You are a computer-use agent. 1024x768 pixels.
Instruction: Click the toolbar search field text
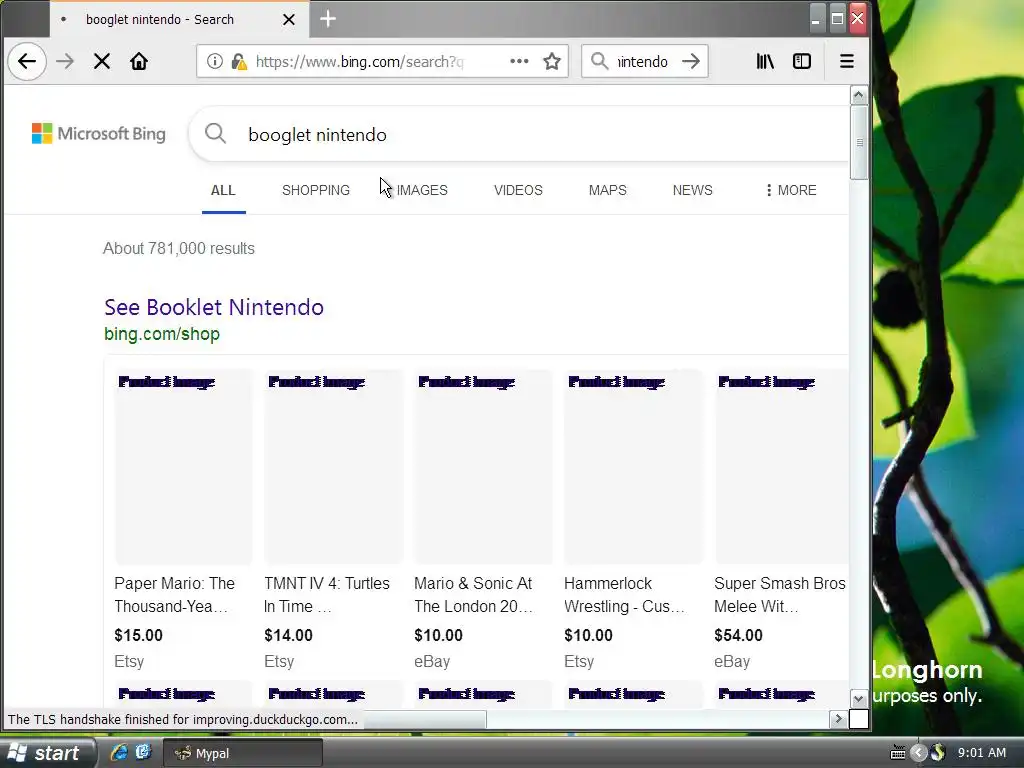(x=643, y=61)
